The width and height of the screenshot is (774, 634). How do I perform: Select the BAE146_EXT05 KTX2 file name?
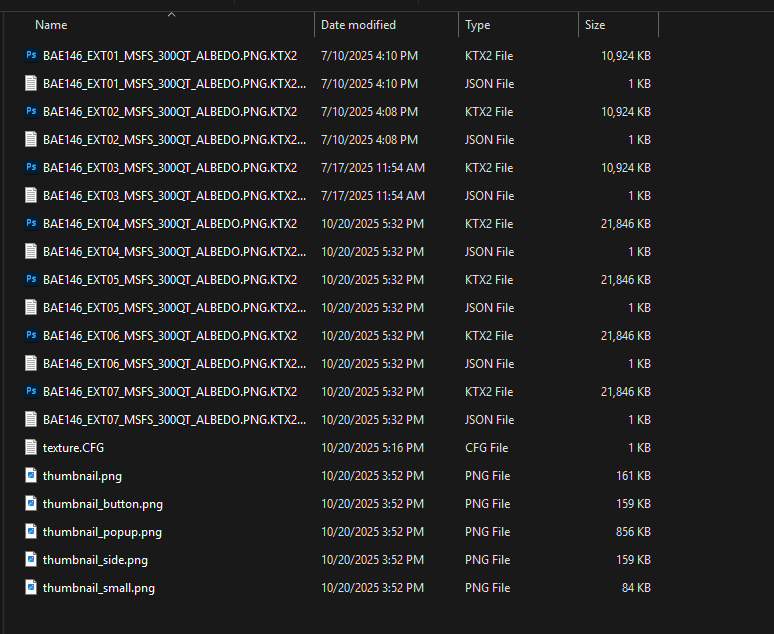click(169, 280)
